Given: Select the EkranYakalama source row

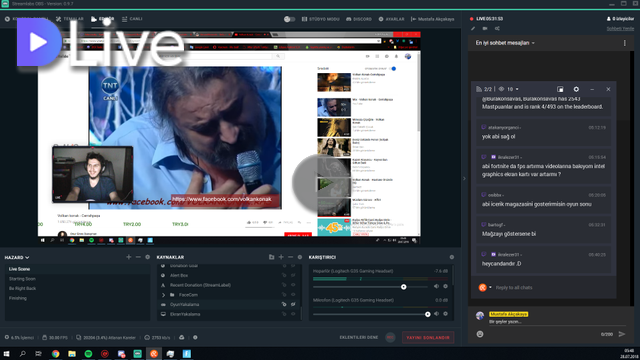Looking at the screenshot, I should tap(229, 314).
